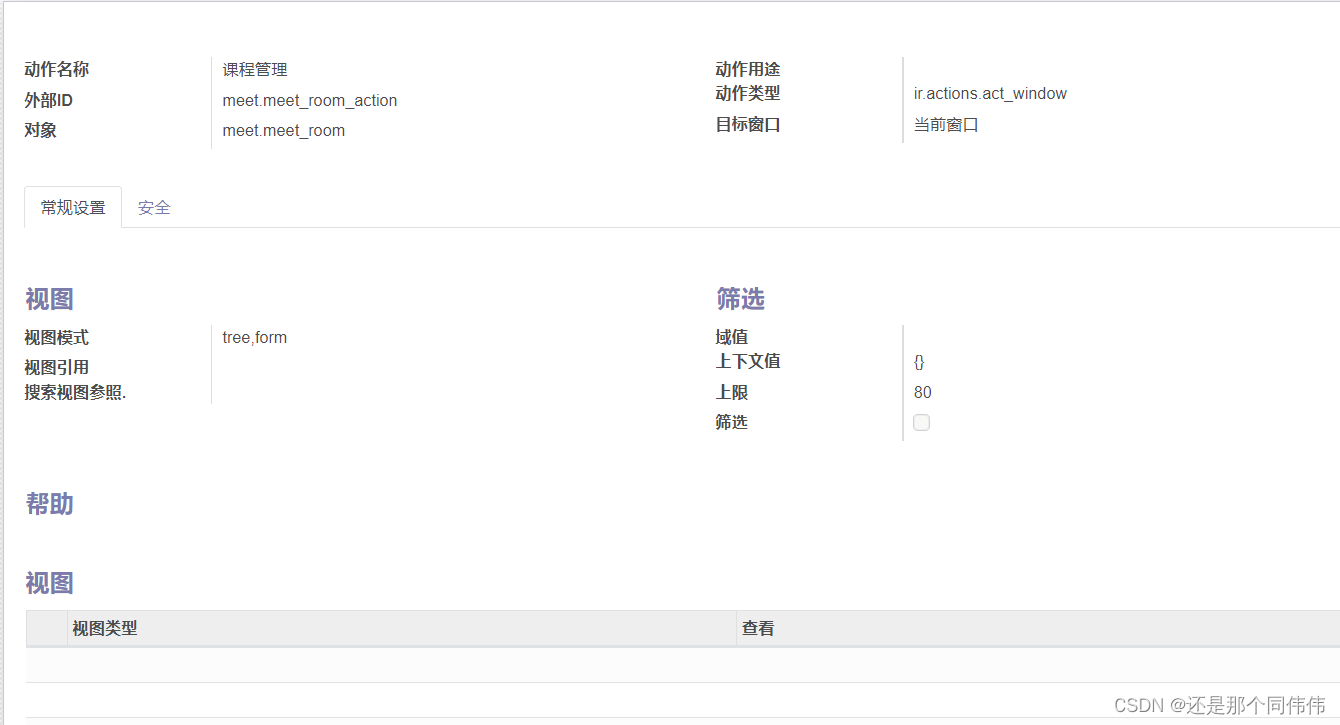The height and width of the screenshot is (725, 1340).
Task: Select the tree,form view mode value
Action: tap(254, 337)
